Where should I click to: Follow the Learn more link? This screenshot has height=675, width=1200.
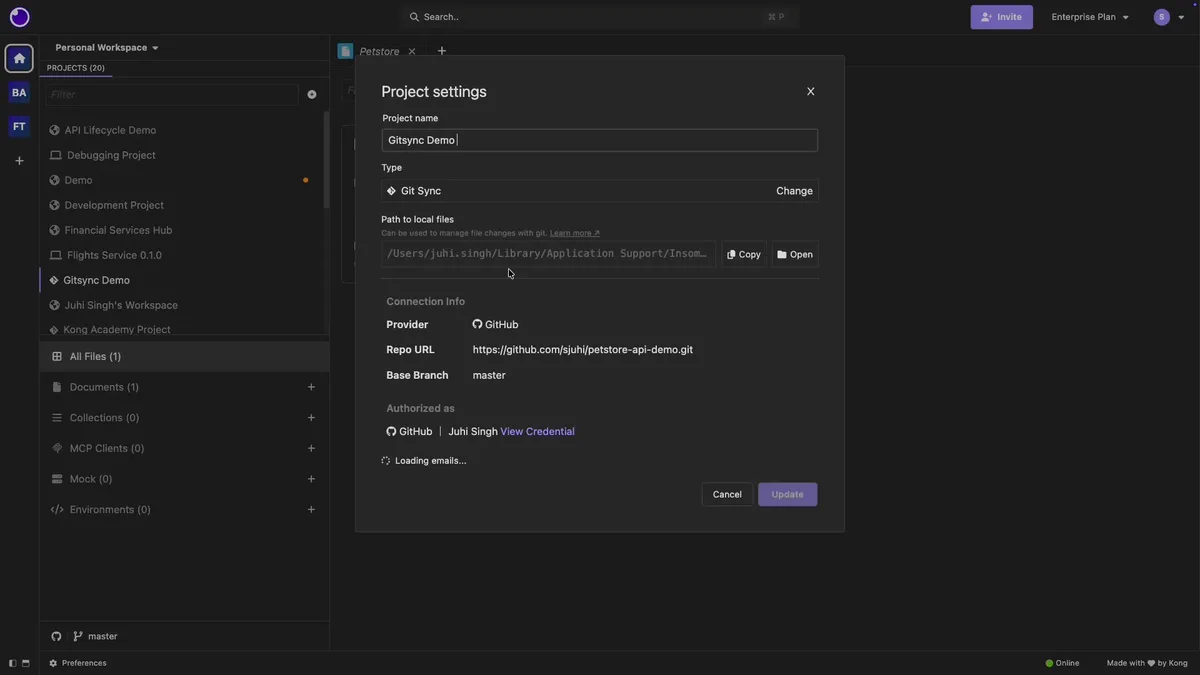click(x=575, y=233)
